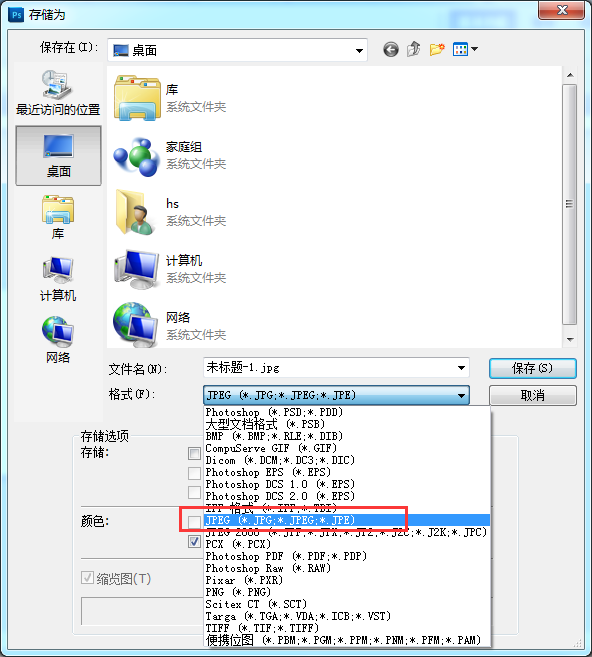592x657 pixels.
Task: Toggle the first checkbox in 存储 options
Action: pyautogui.click(x=194, y=453)
